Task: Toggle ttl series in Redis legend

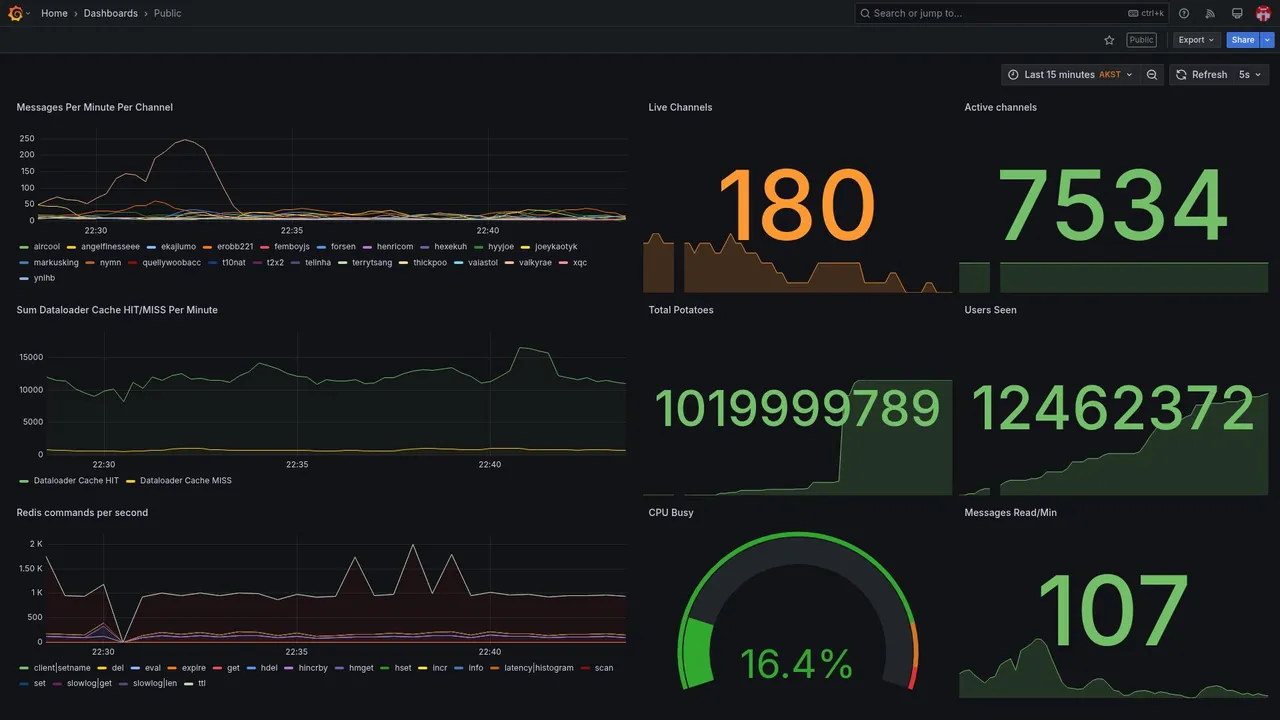Action: (202, 683)
